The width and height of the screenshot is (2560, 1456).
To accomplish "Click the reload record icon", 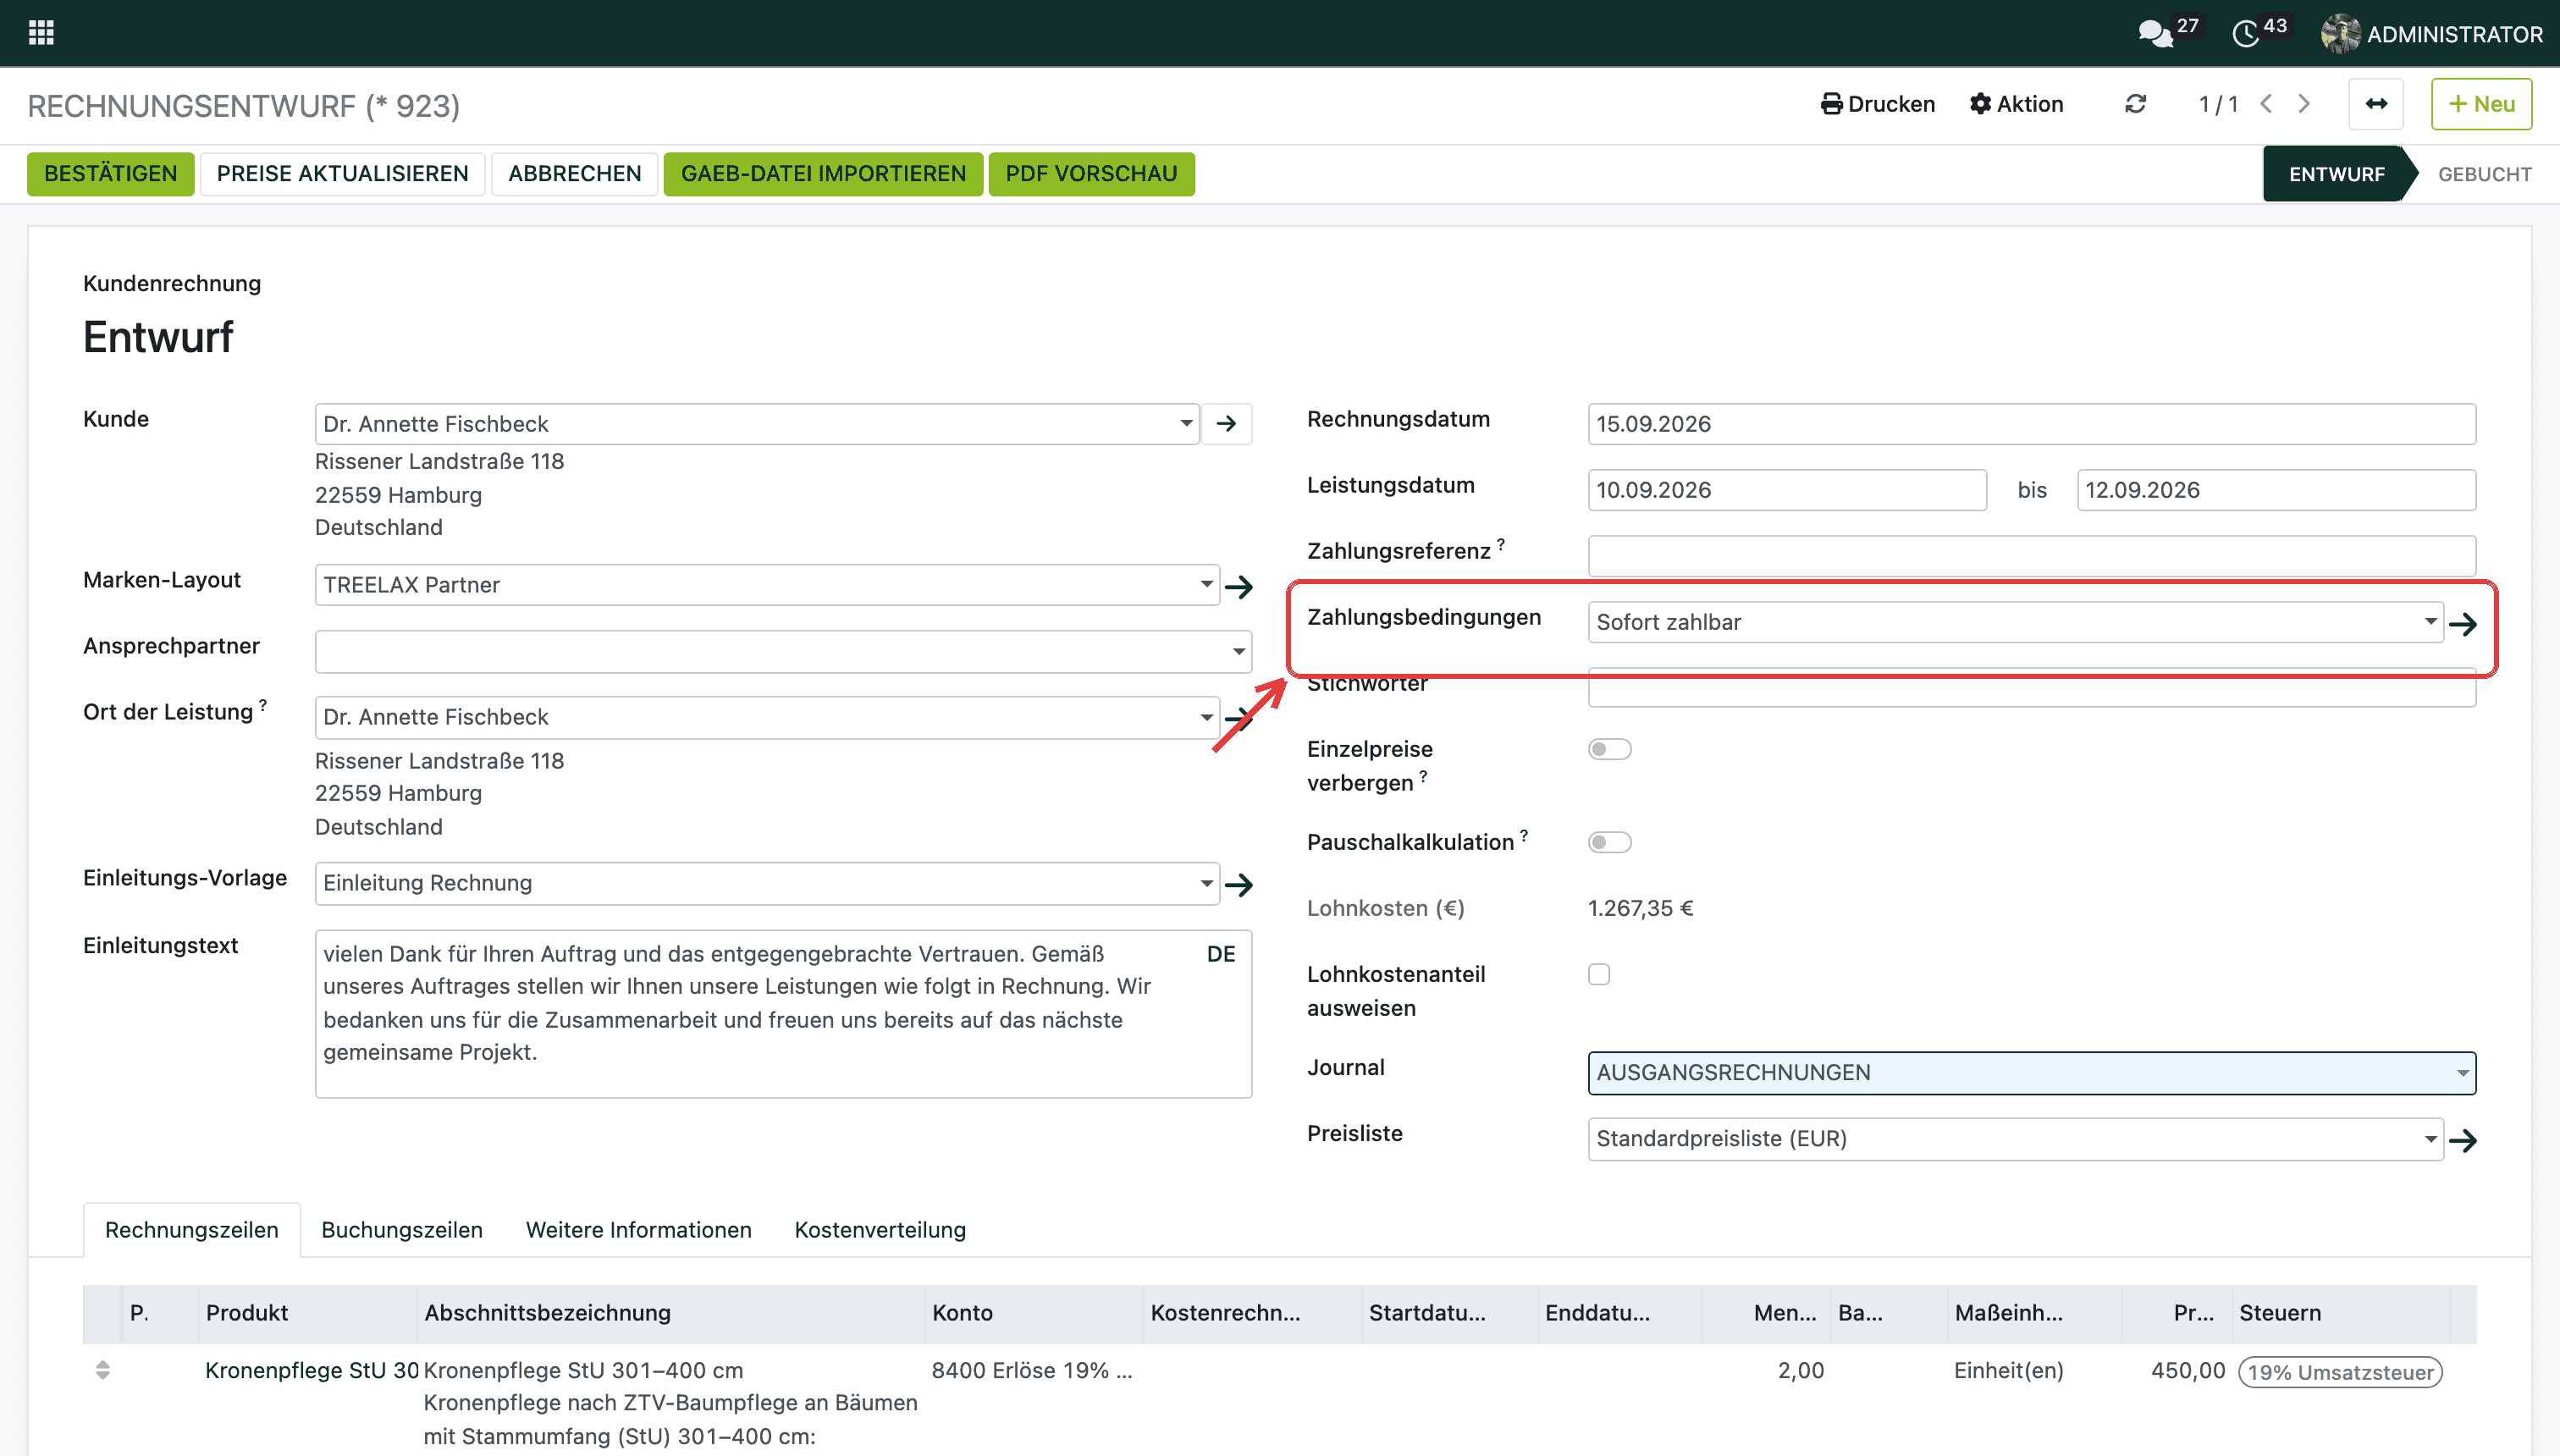I will click(x=2135, y=104).
